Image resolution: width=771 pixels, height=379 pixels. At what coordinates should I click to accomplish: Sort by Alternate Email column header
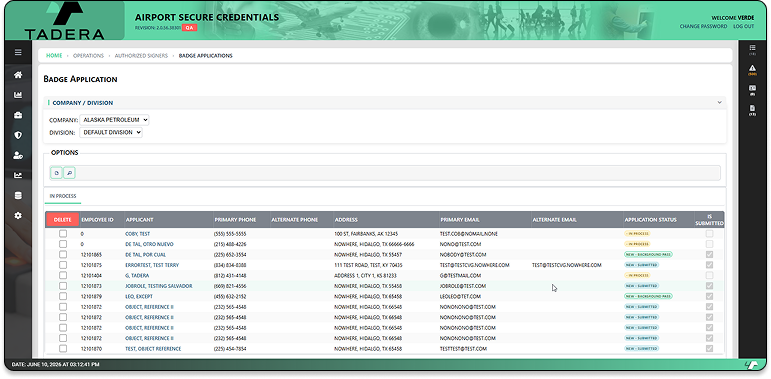click(x=554, y=220)
